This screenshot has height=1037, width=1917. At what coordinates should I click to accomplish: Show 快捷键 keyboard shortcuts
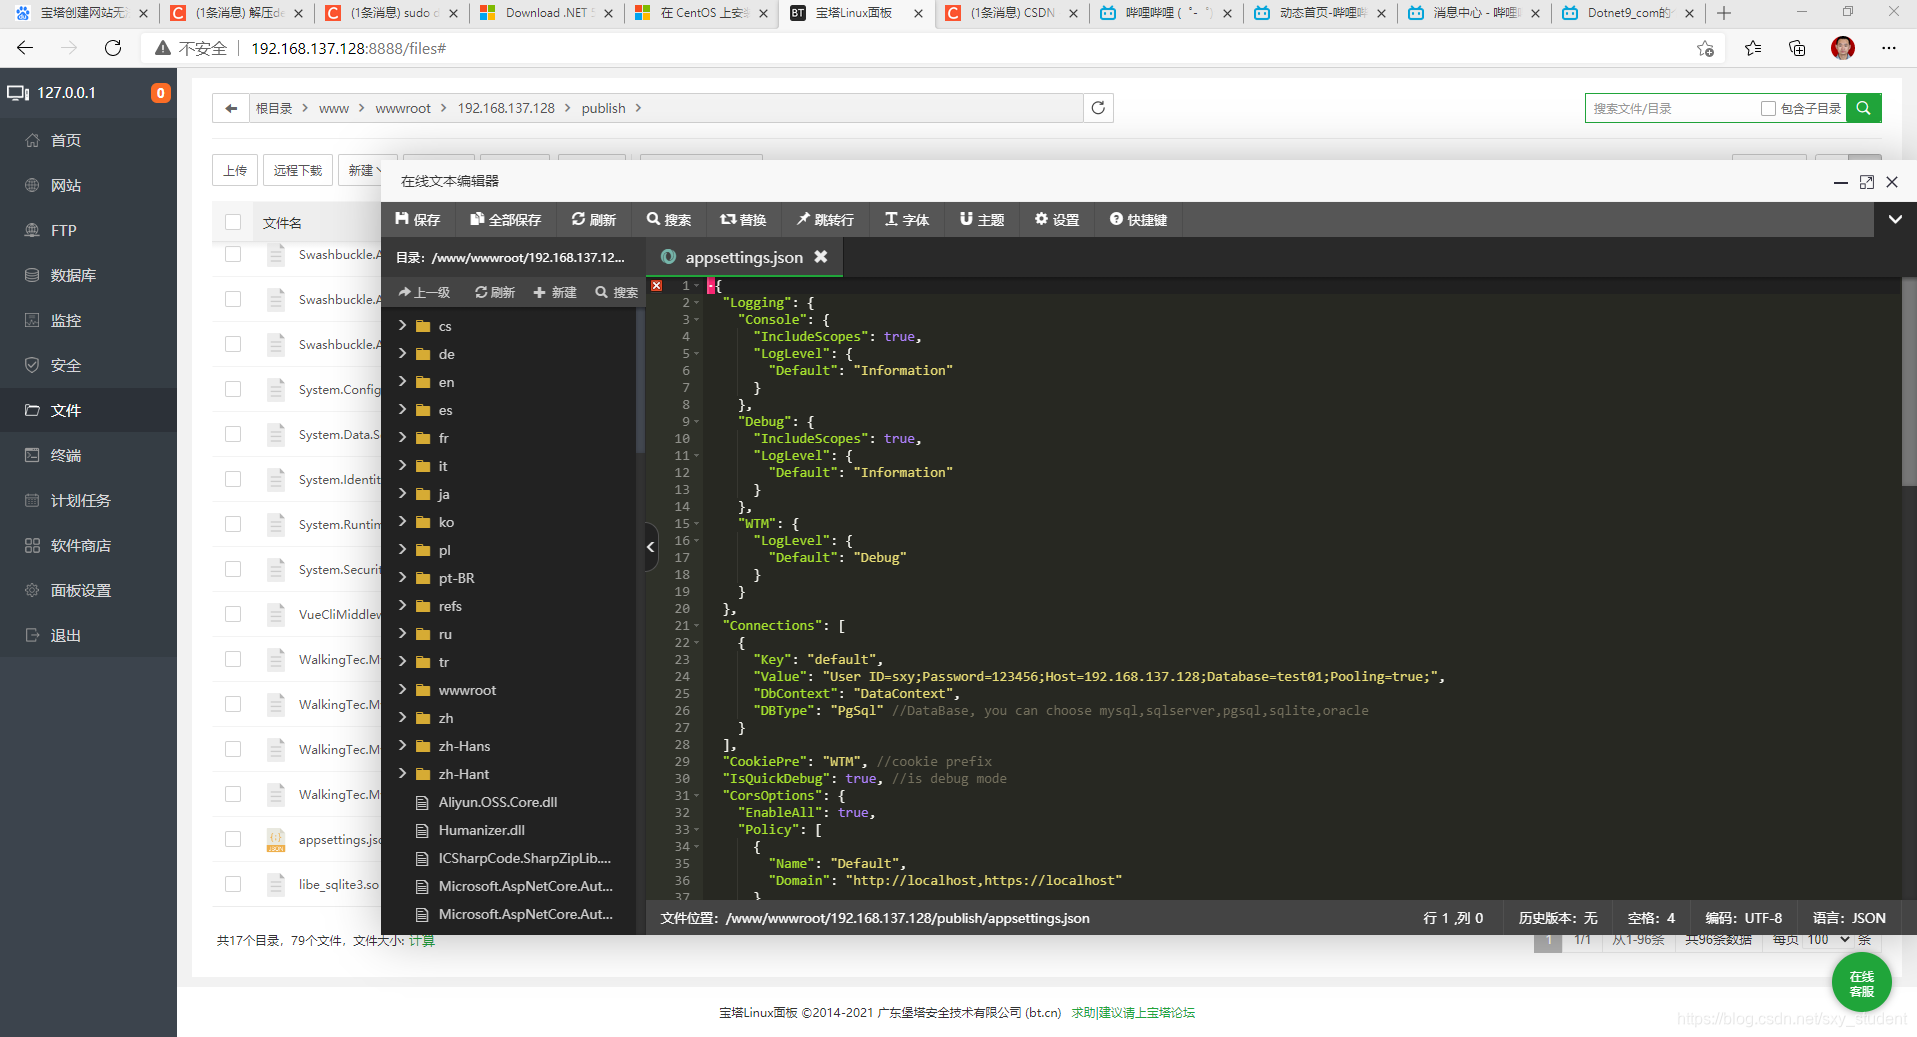tap(1139, 220)
